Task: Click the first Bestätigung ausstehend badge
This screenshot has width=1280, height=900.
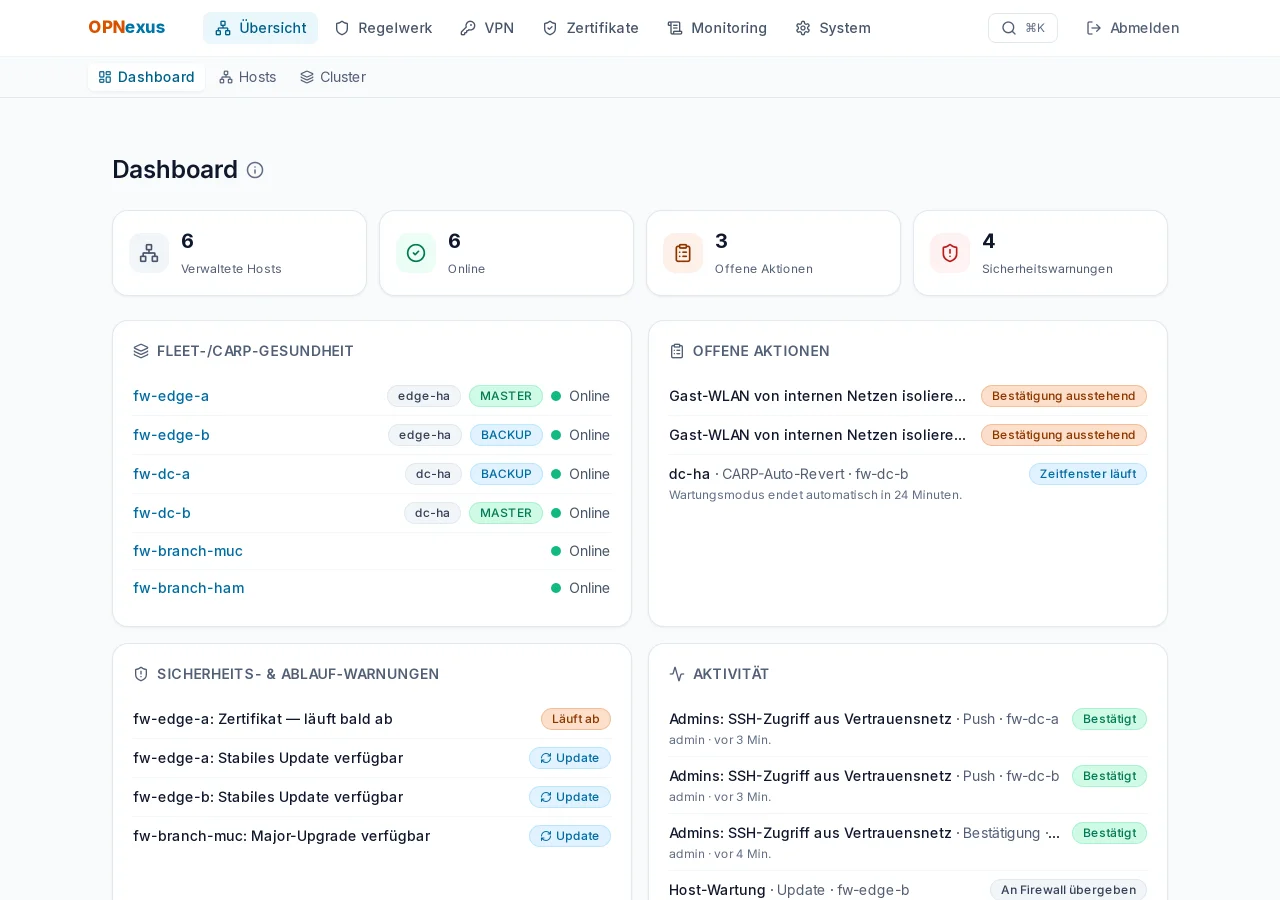Action: tap(1064, 396)
